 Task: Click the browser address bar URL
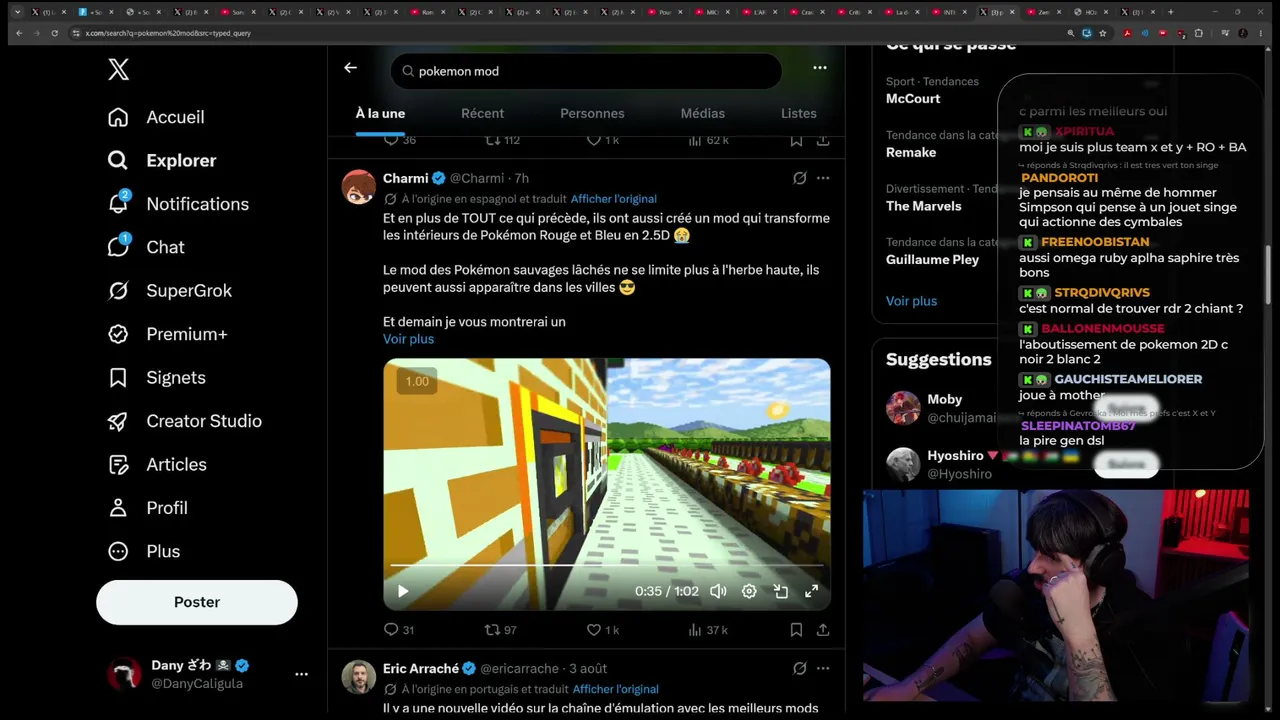pyautogui.click(x=168, y=33)
